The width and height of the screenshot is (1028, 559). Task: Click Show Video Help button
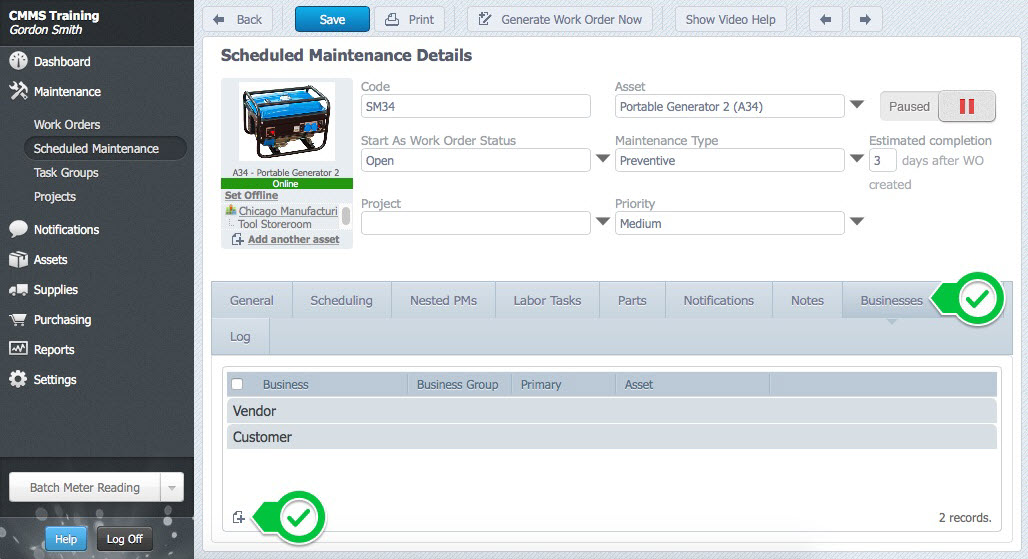pyautogui.click(x=730, y=20)
